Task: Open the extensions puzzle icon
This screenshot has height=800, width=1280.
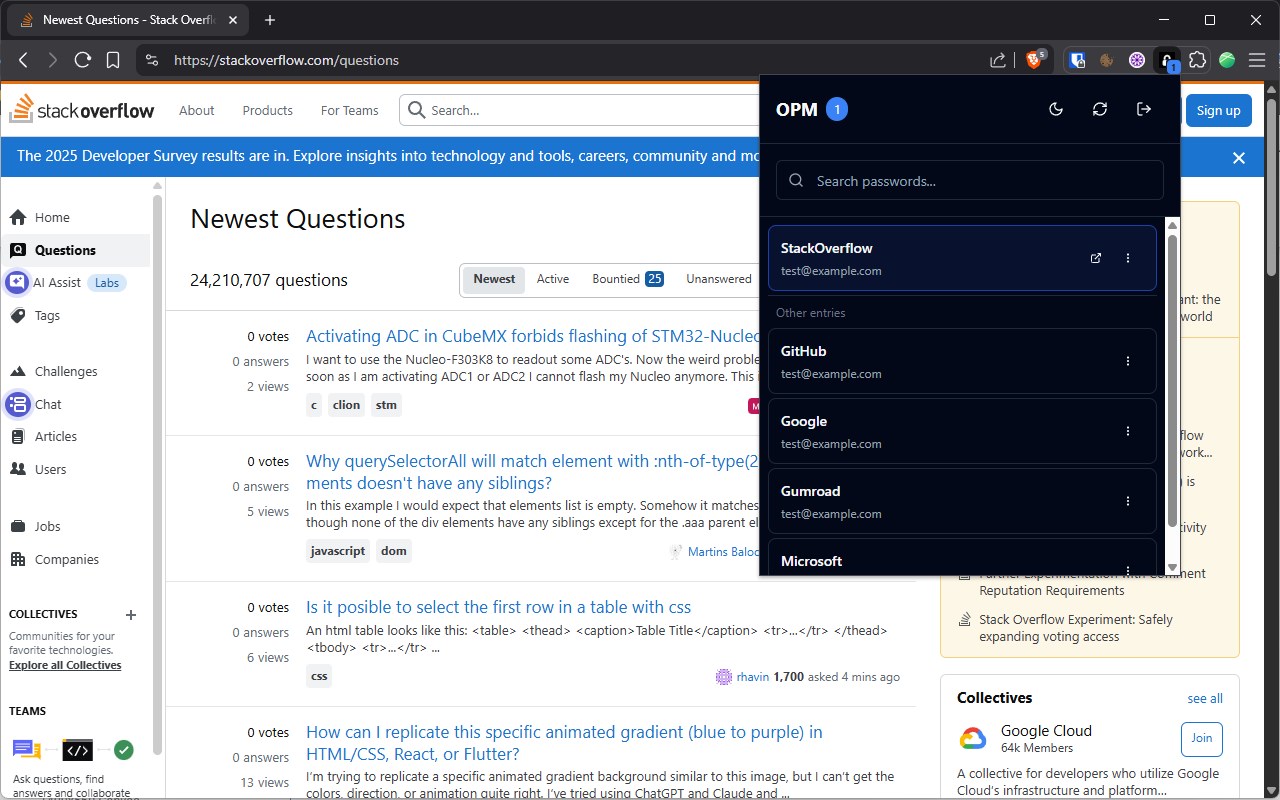Action: [1197, 60]
